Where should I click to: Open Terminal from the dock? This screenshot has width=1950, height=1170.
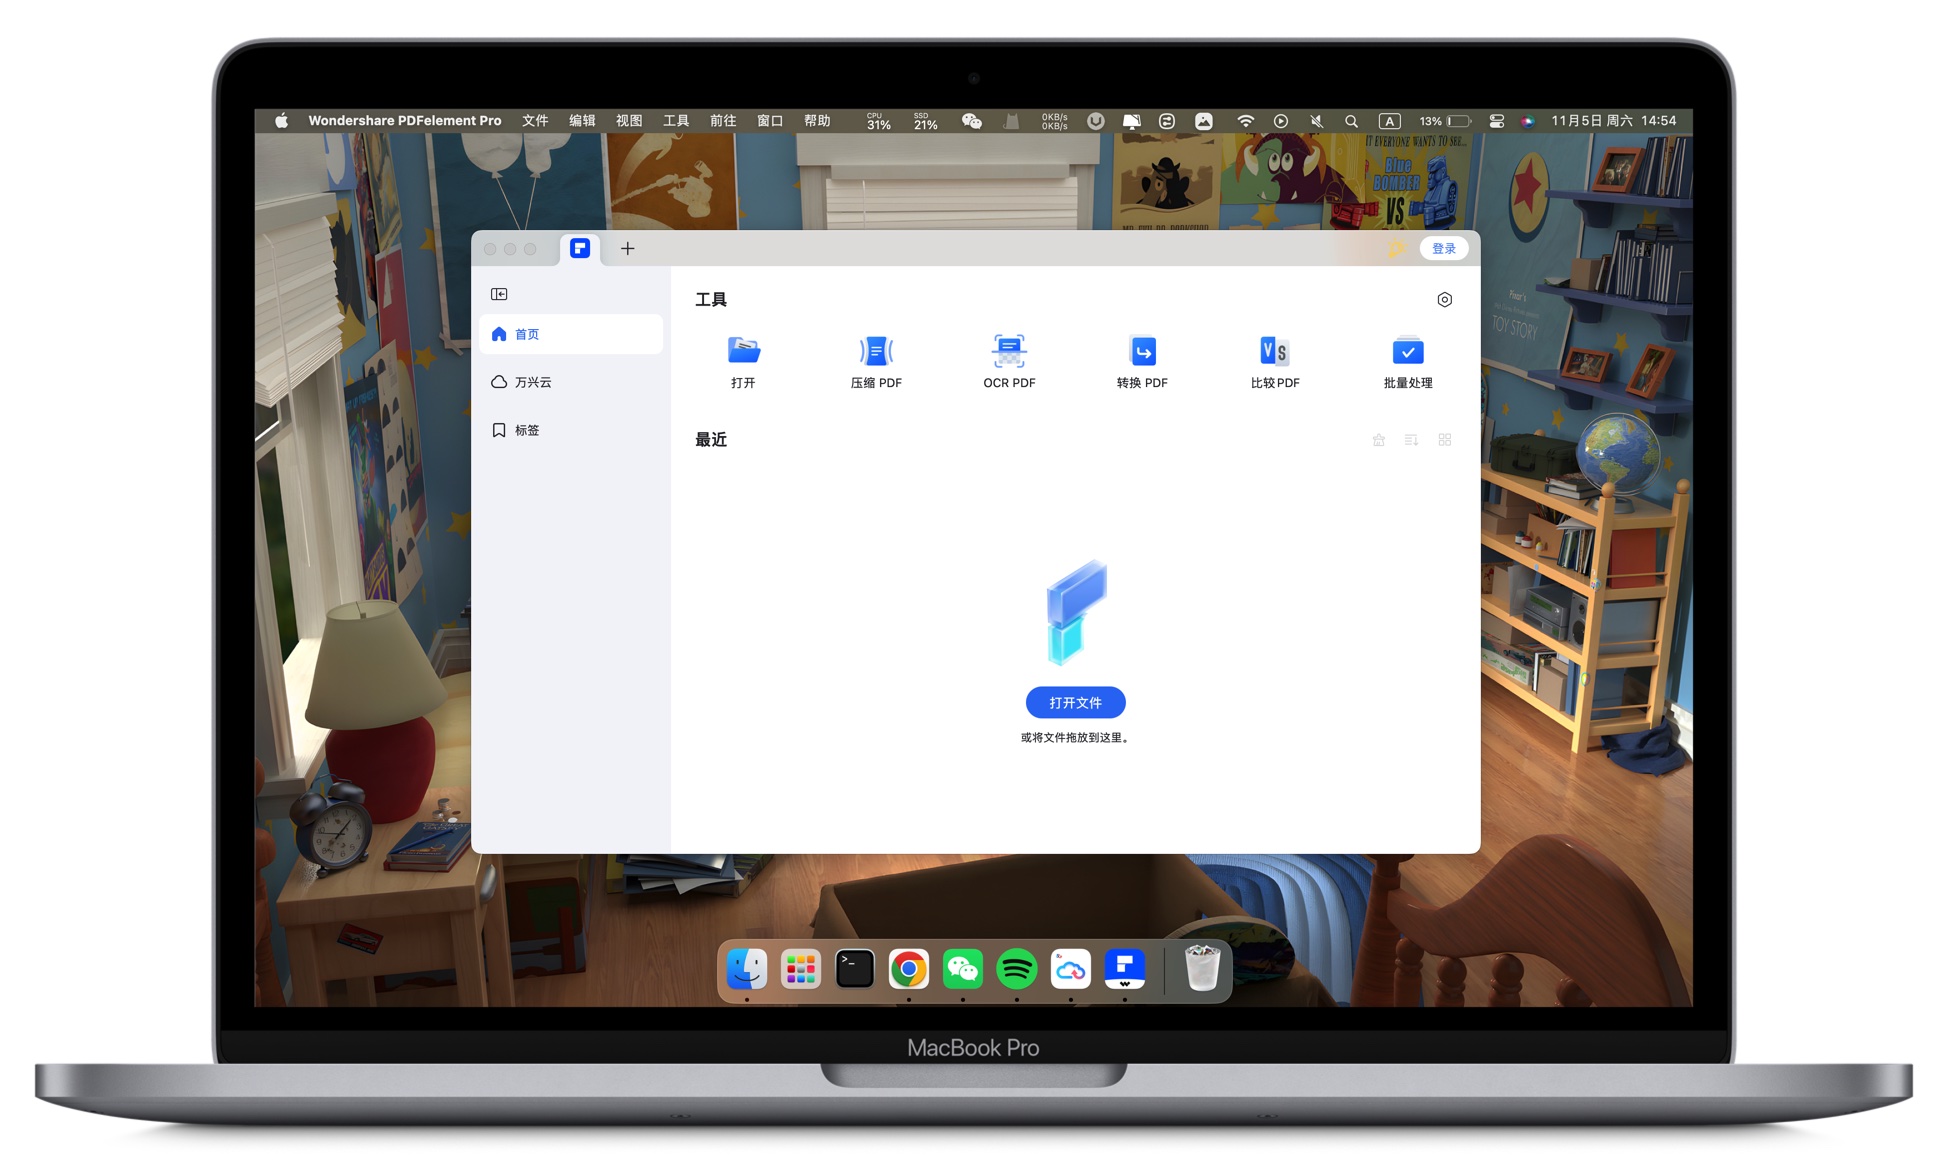854,969
